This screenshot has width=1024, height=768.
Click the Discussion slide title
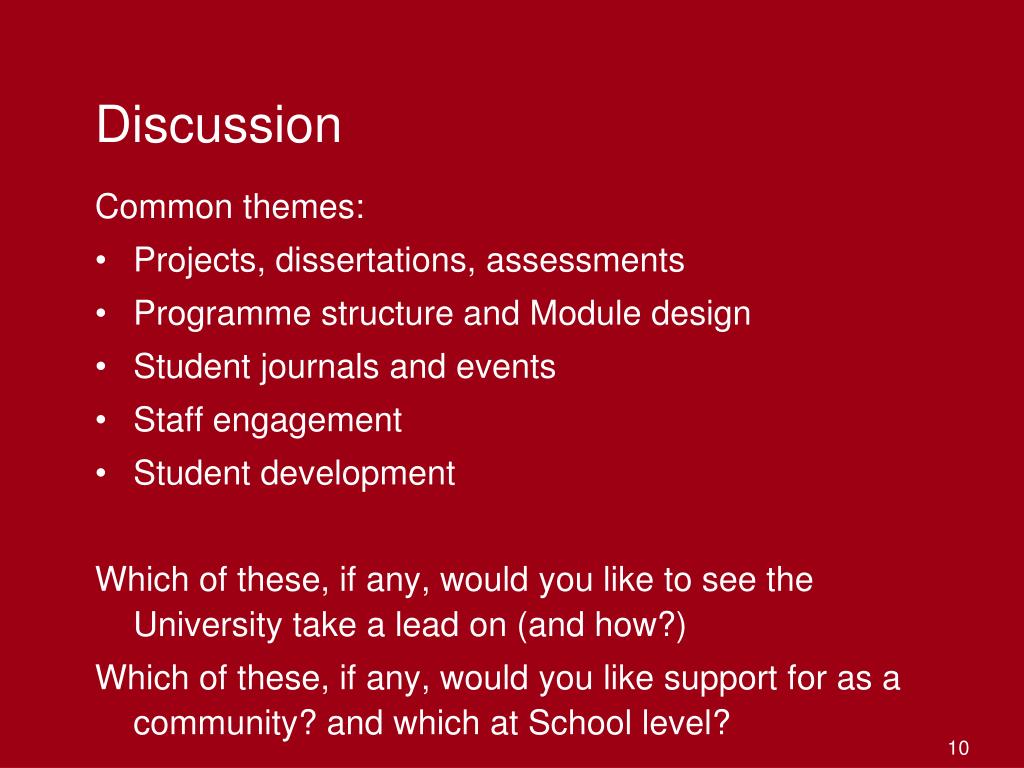218,124
